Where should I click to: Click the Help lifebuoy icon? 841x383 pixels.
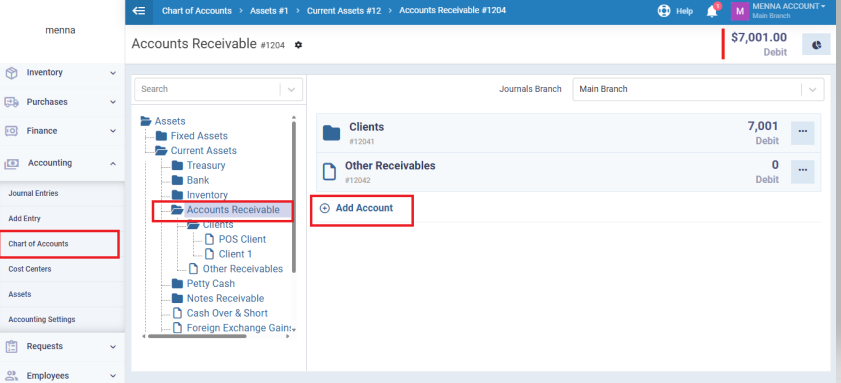(x=664, y=11)
